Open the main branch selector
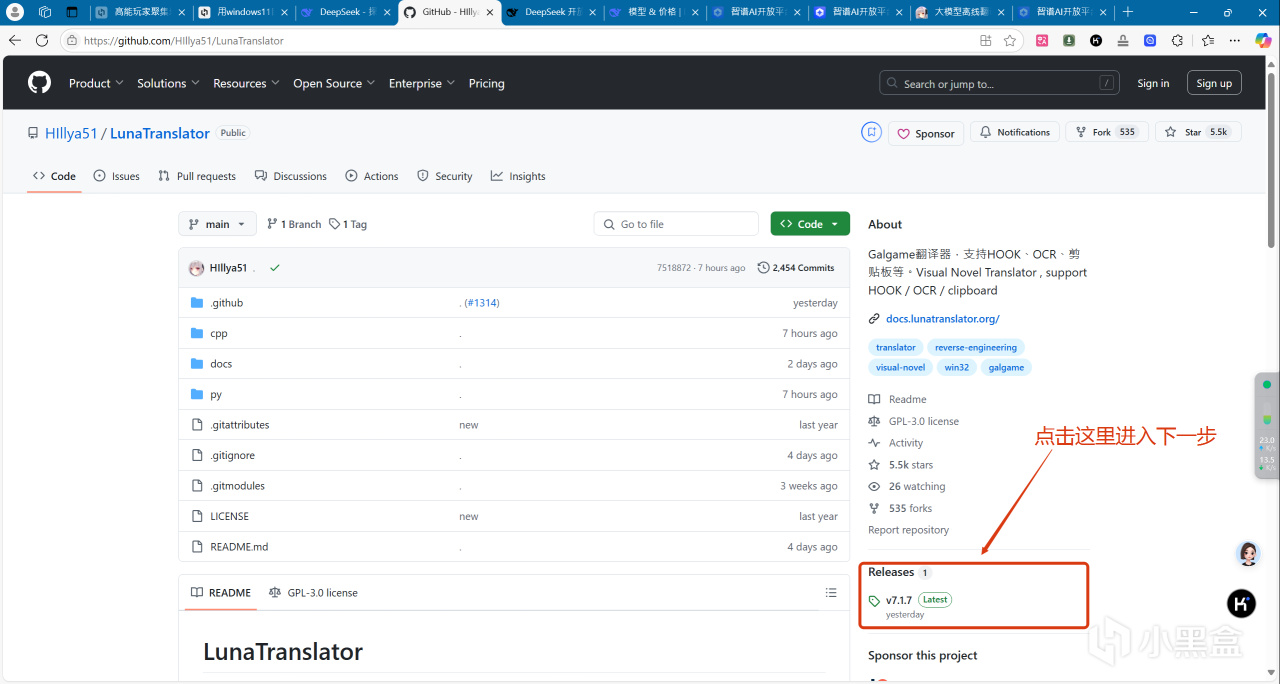 pos(217,224)
